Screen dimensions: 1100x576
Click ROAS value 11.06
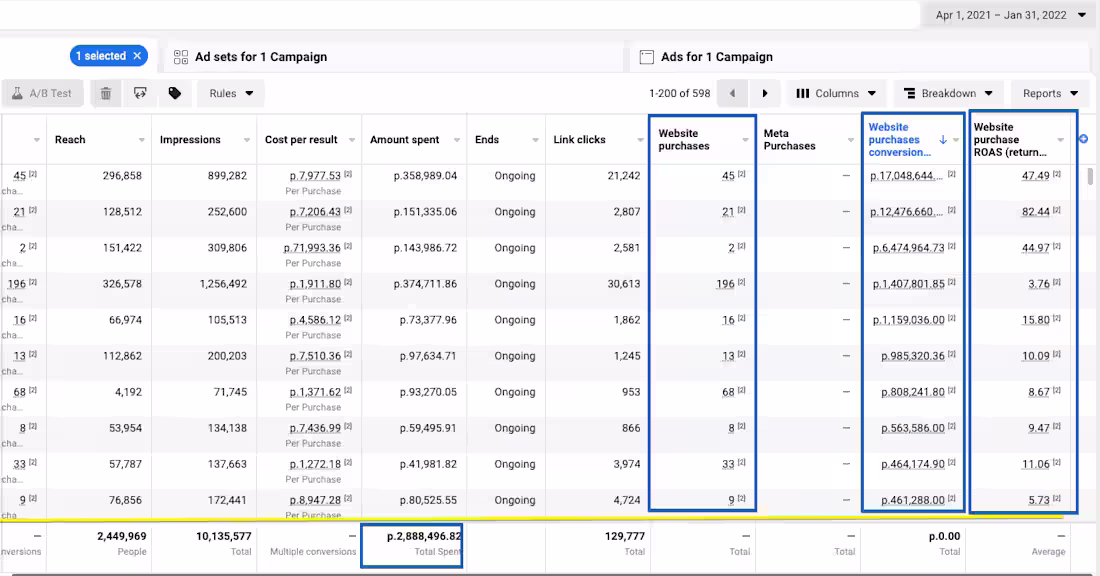pos(1035,464)
